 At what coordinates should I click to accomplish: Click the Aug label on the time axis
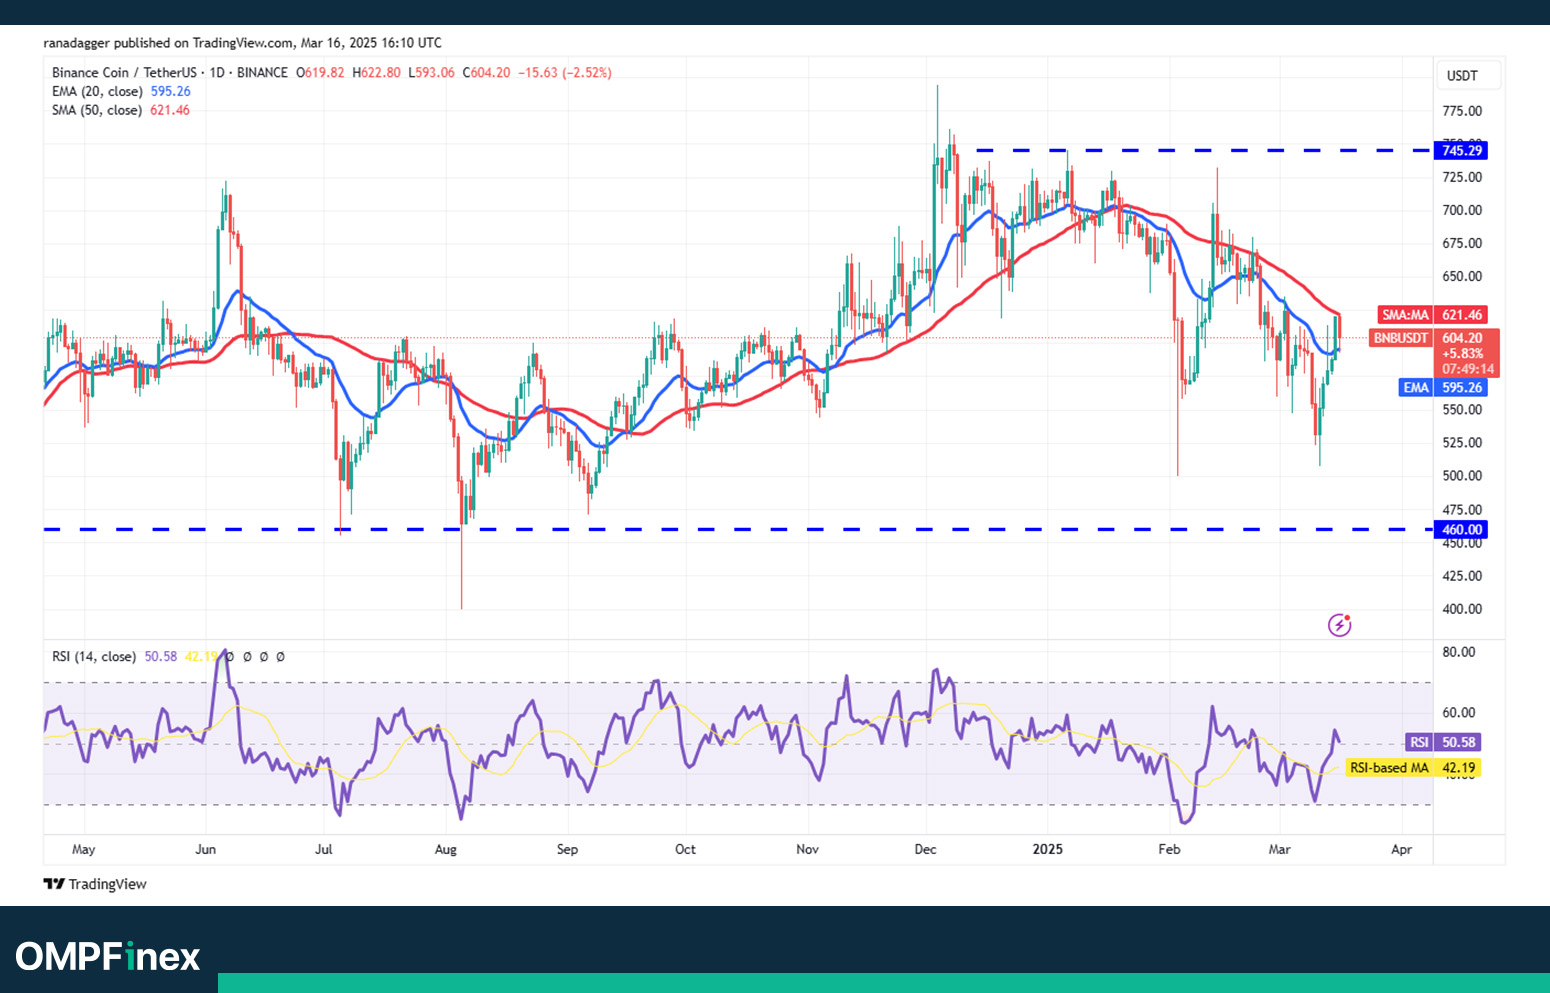click(x=446, y=849)
